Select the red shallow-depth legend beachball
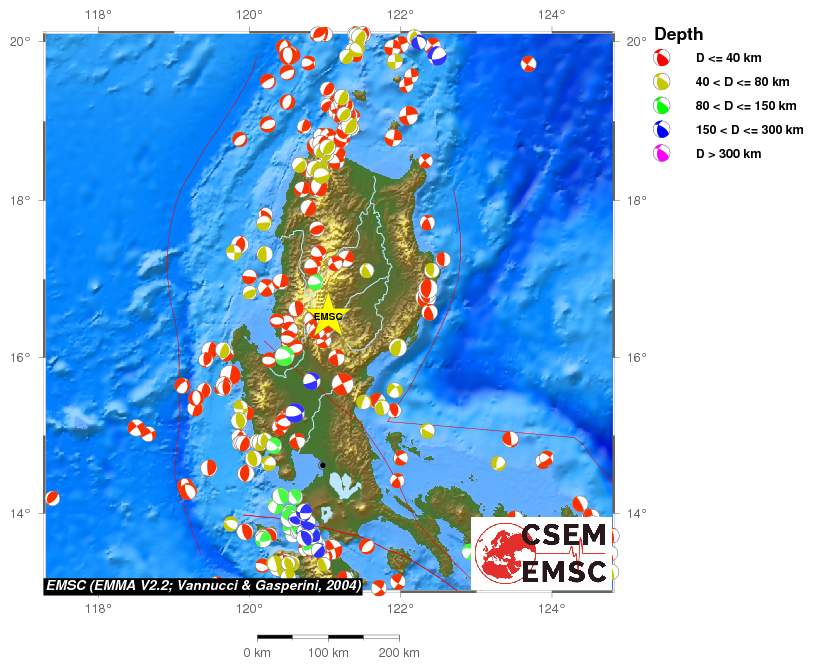813x667 pixels. 662,58
